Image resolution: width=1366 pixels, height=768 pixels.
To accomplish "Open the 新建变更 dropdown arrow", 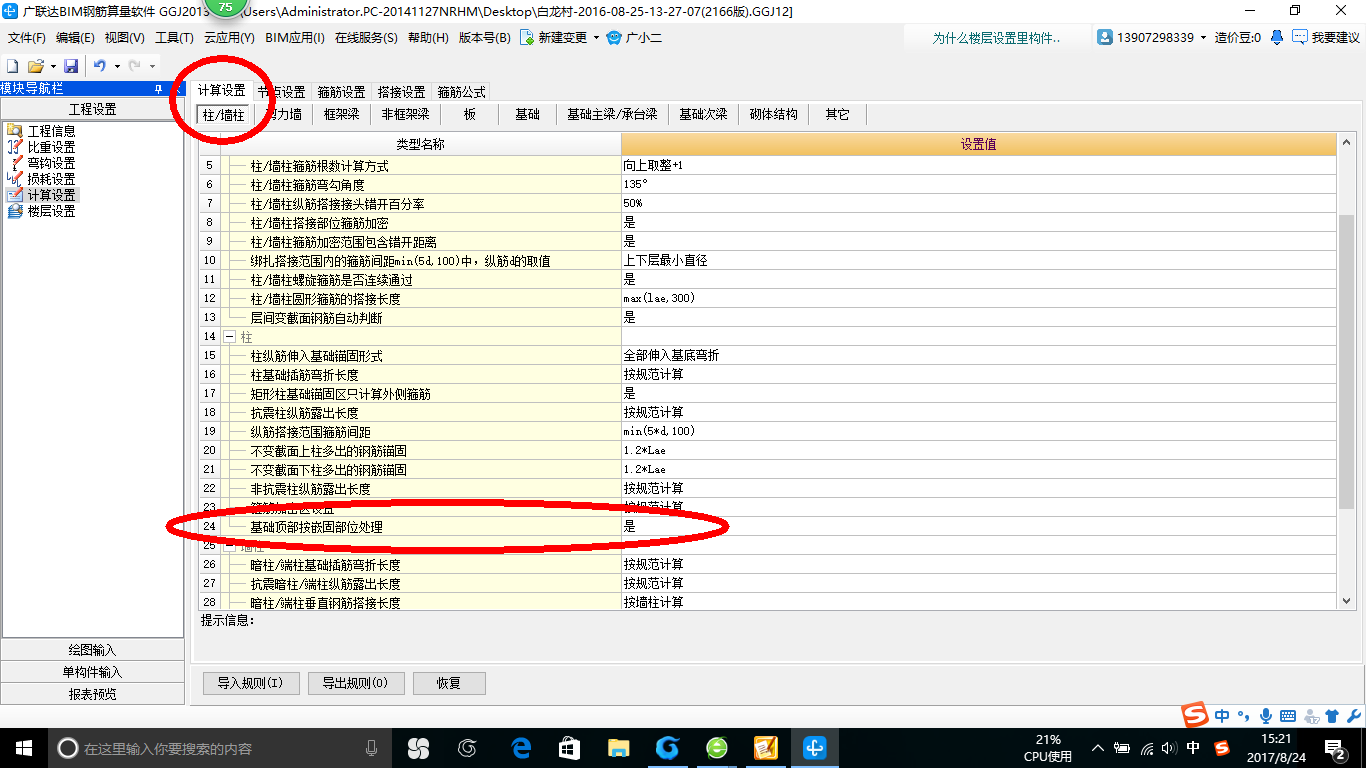I will click(x=596, y=38).
